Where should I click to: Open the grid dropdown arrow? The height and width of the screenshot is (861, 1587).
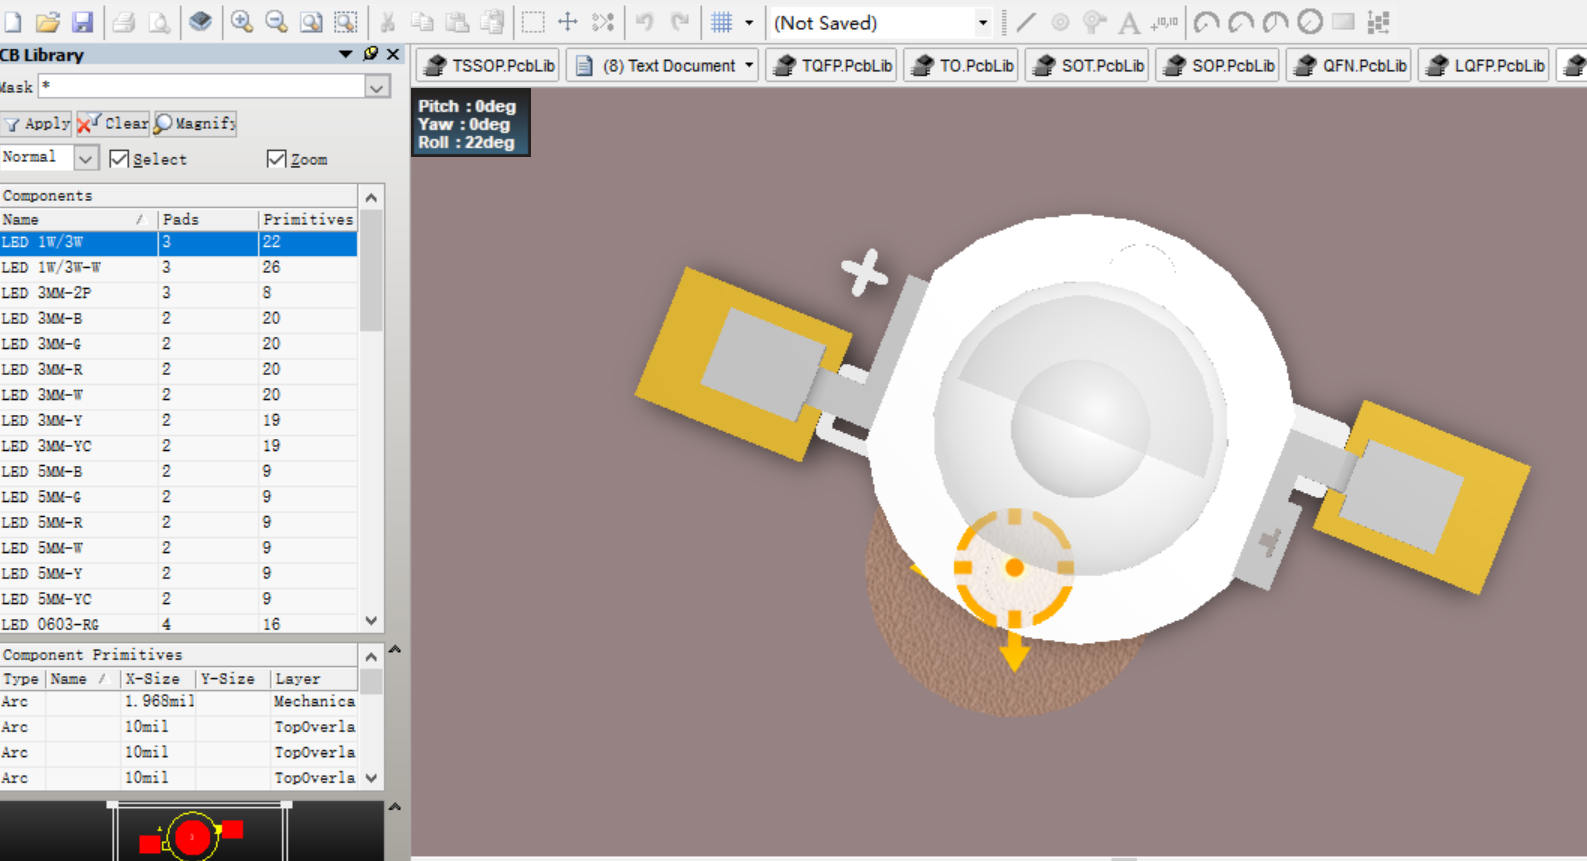[x=749, y=22]
